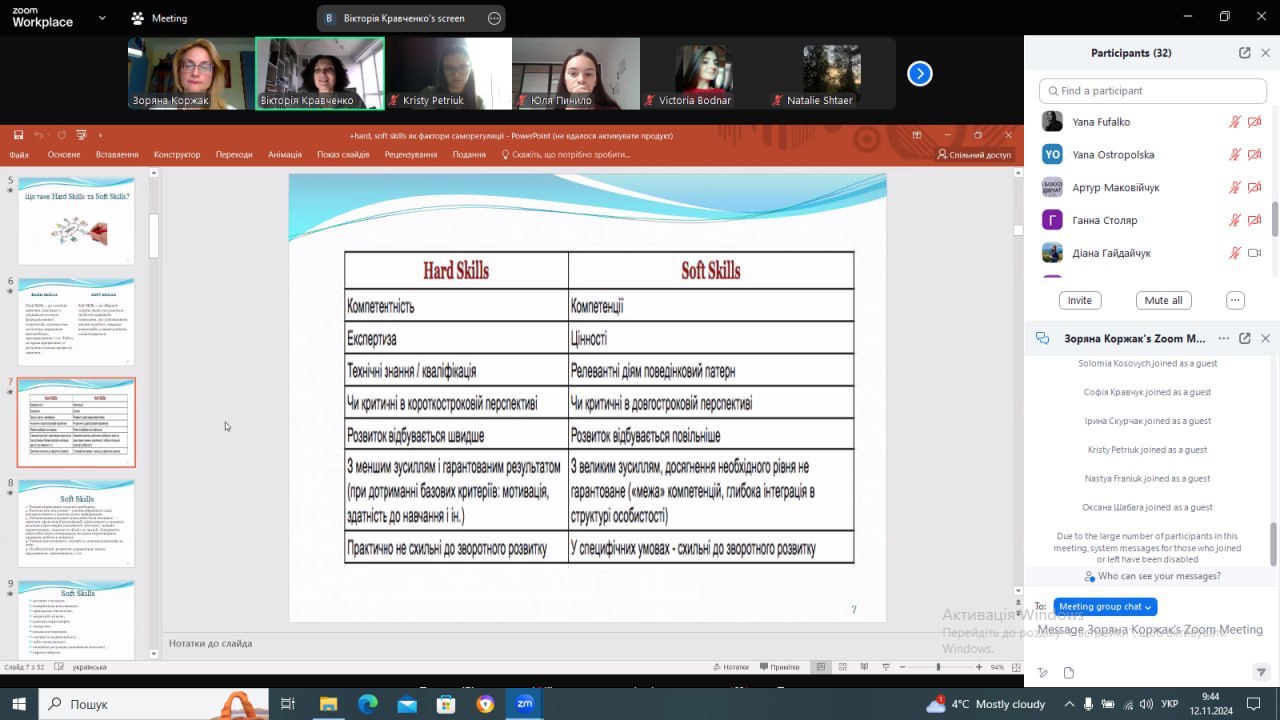Pop out the chat panel
The width and height of the screenshot is (1280, 720).
1244,339
